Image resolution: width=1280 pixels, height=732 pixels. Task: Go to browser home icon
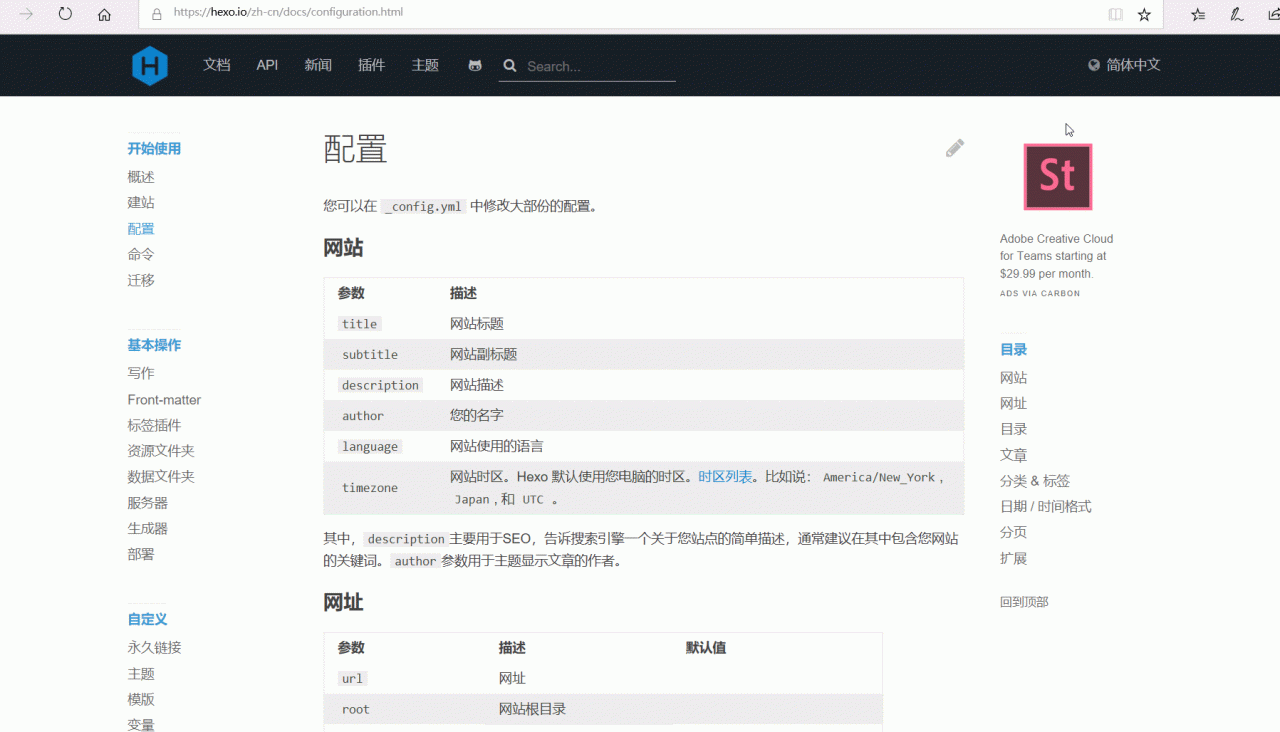click(104, 14)
